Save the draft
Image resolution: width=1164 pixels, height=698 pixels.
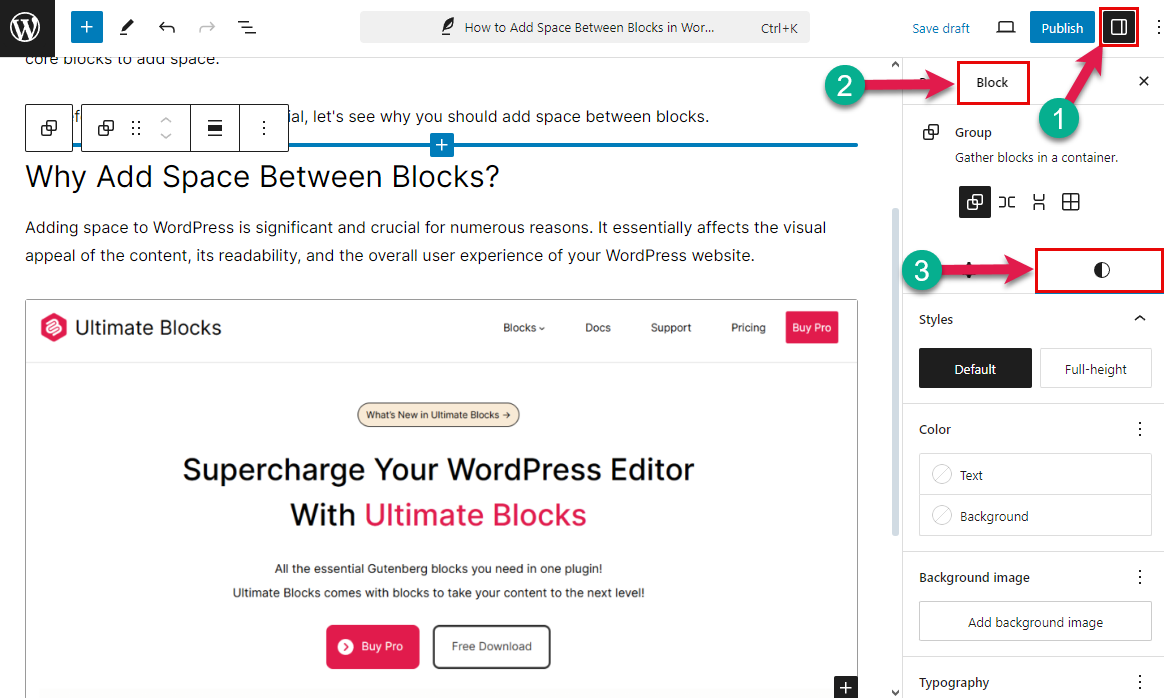(940, 28)
